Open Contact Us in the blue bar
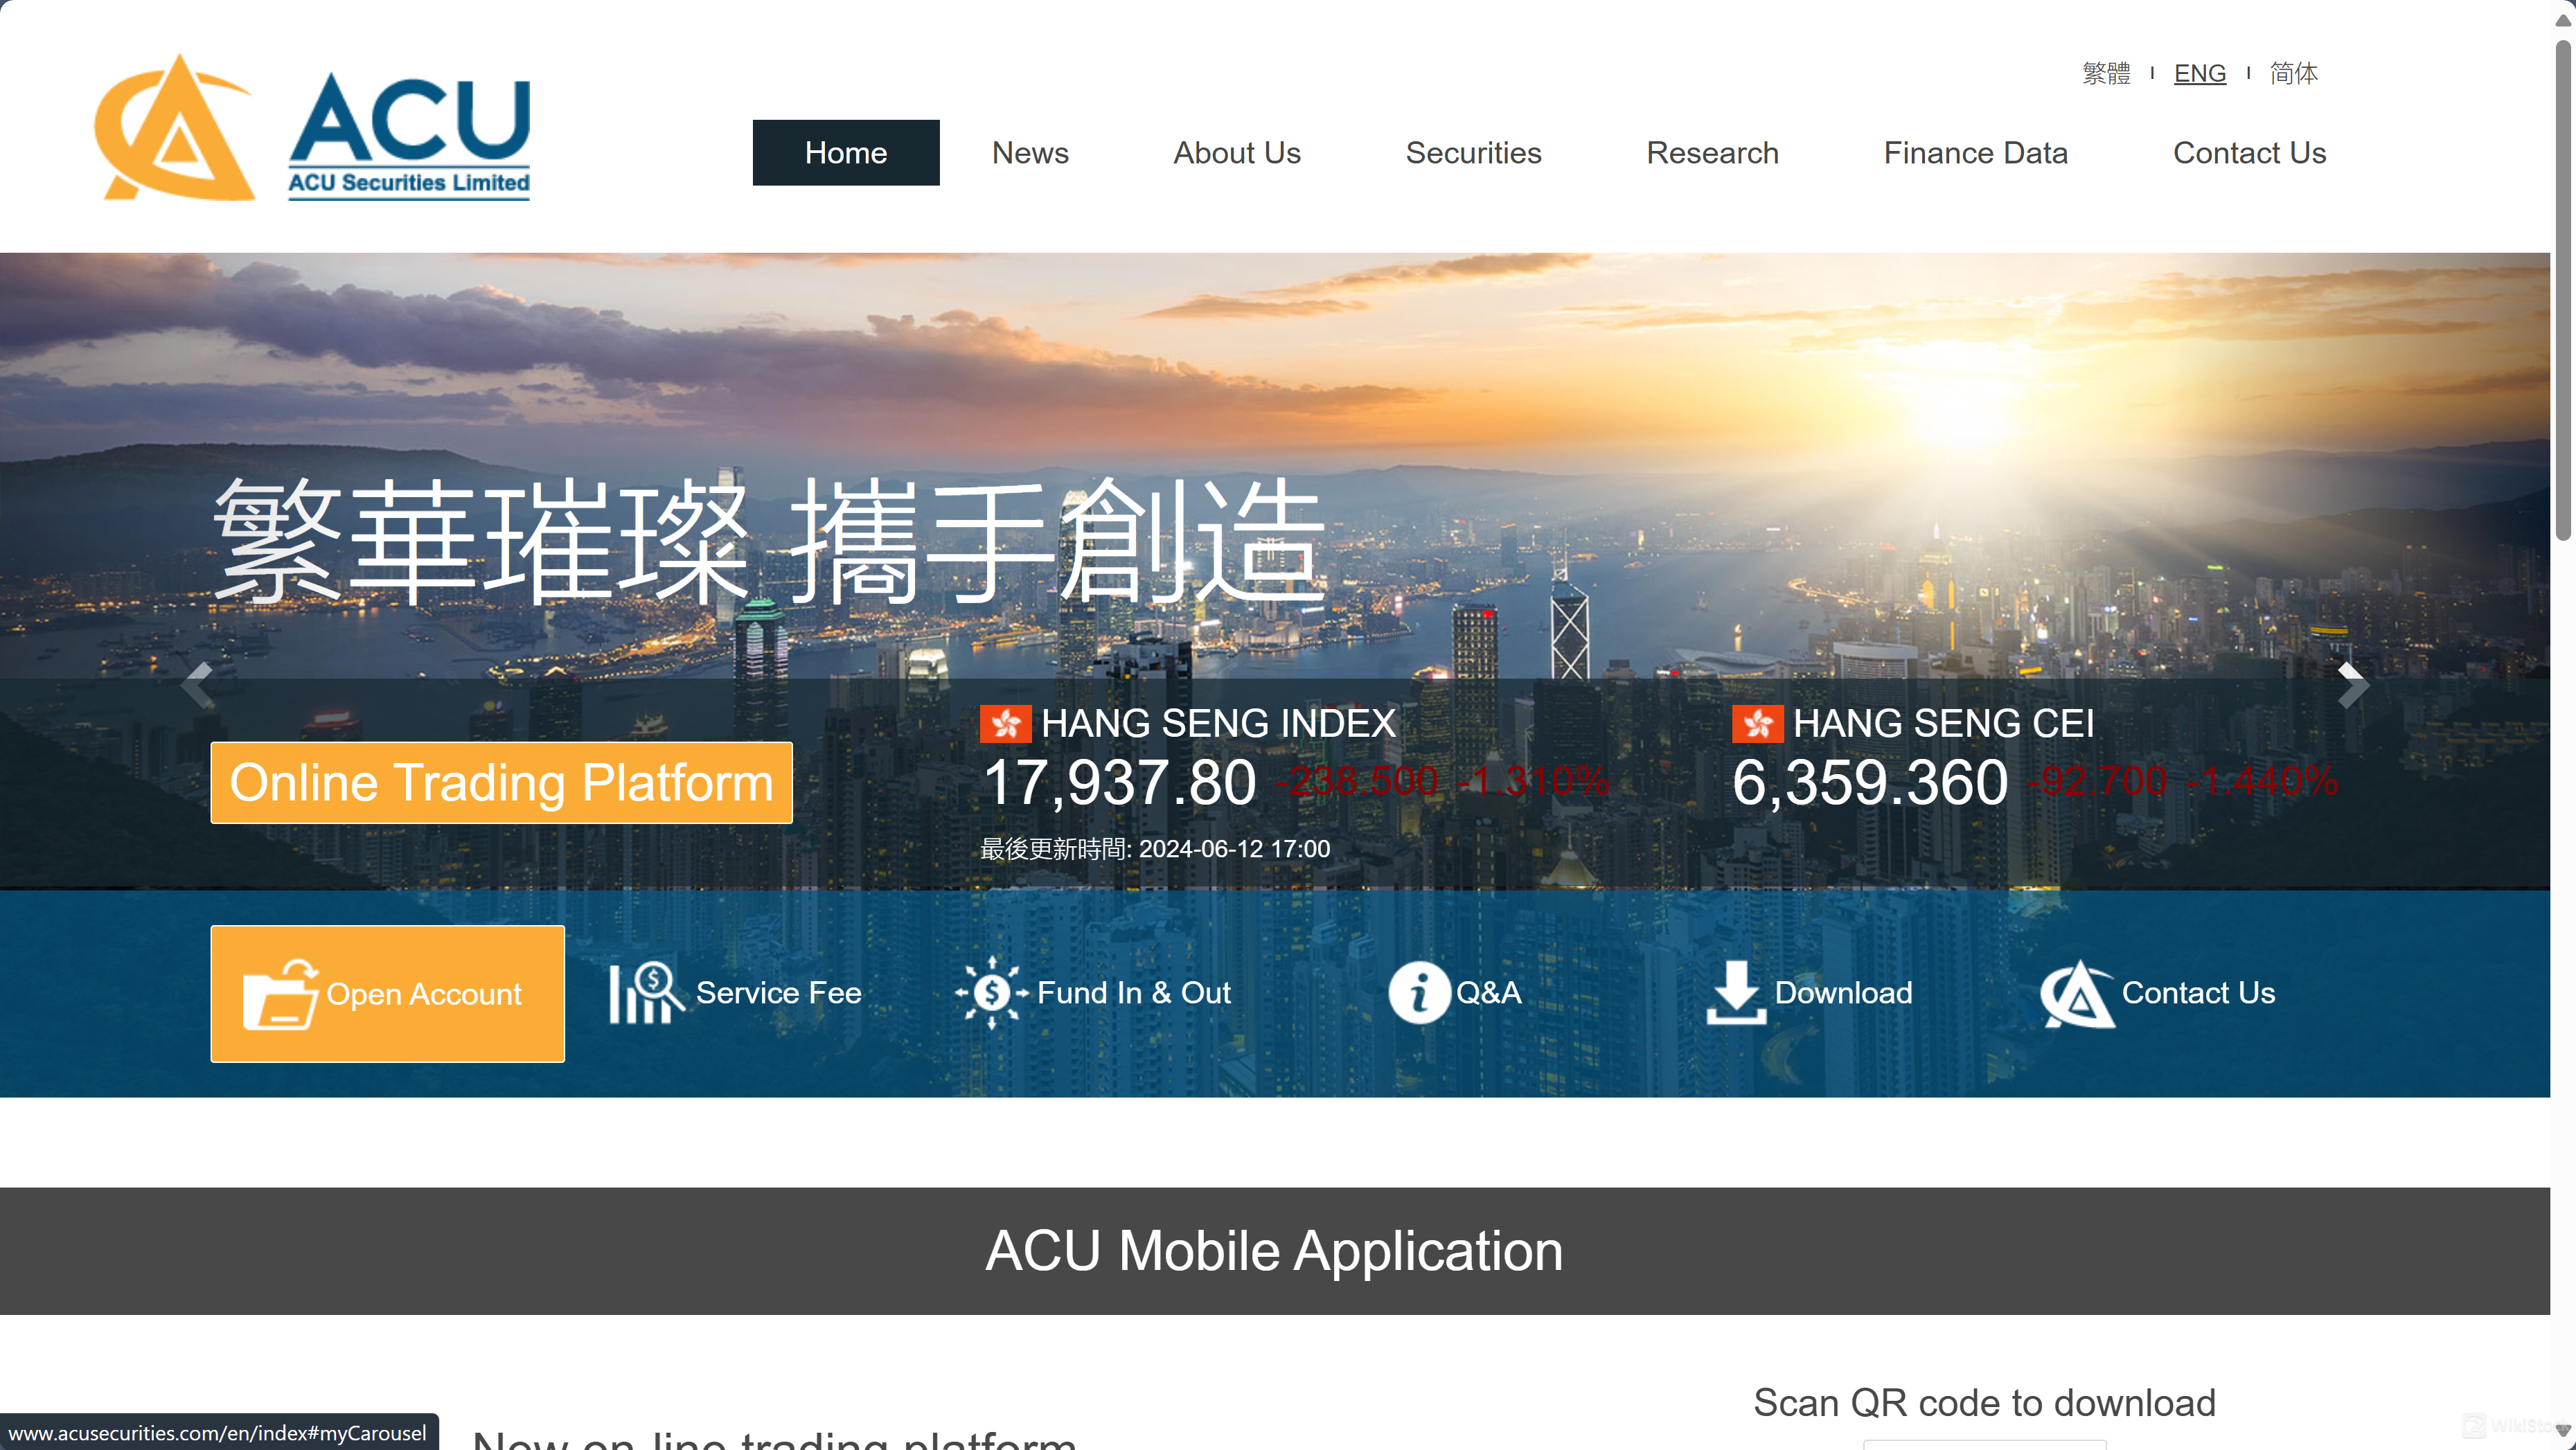The height and width of the screenshot is (1450, 2576). pyautogui.click(x=2198, y=993)
